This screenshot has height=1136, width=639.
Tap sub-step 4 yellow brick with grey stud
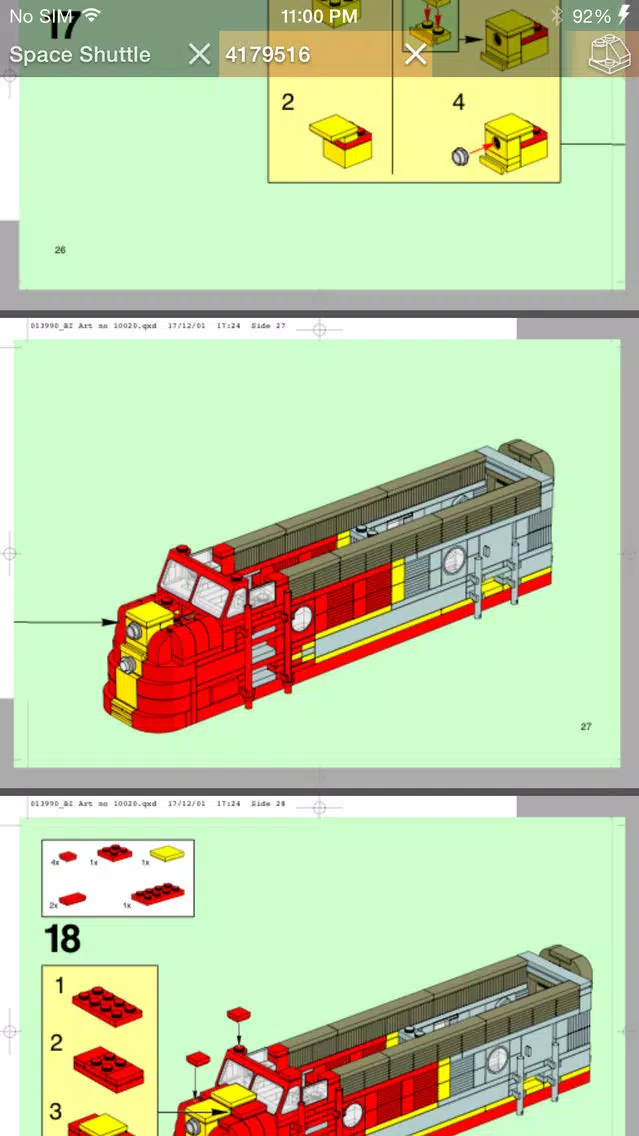[x=500, y=143]
